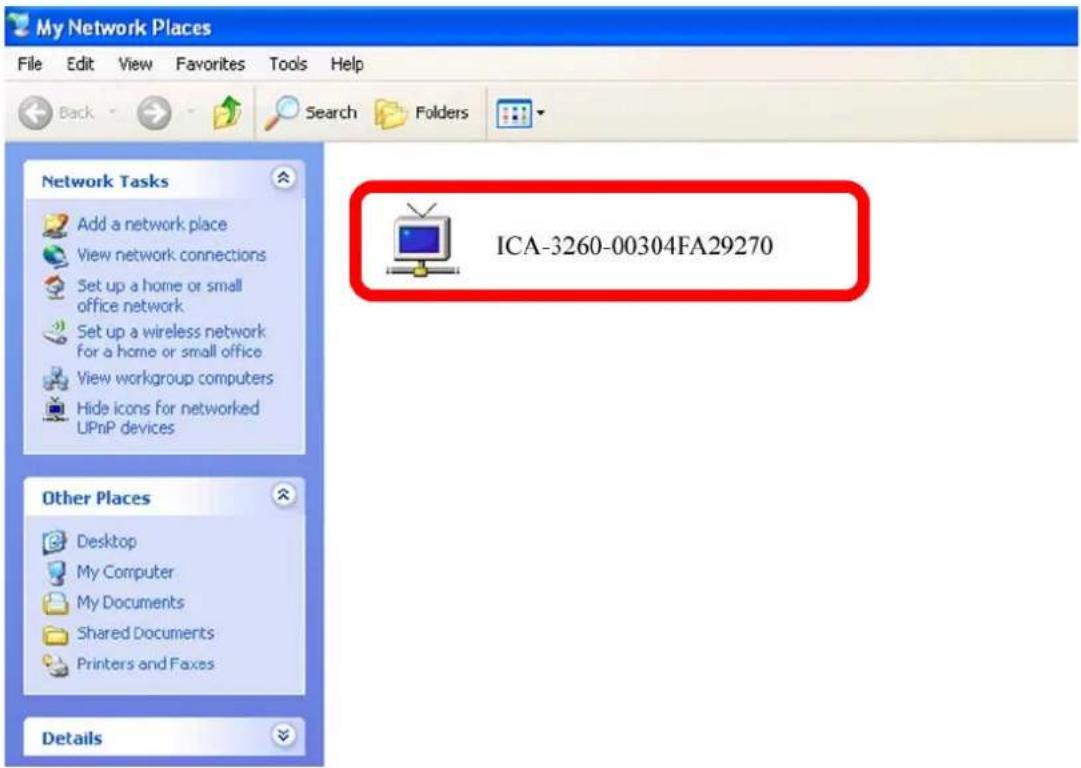1081x768 pixels.
Task: Click the Views toolbar icon
Action: [514, 113]
